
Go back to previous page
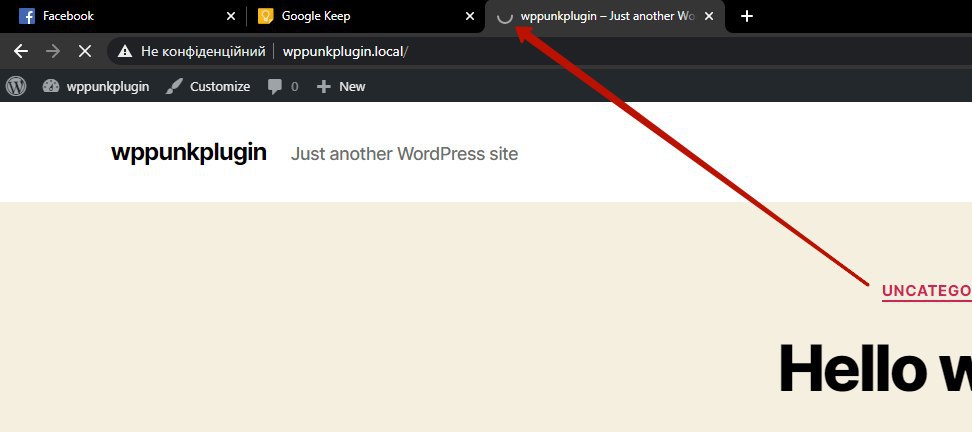pos(21,51)
